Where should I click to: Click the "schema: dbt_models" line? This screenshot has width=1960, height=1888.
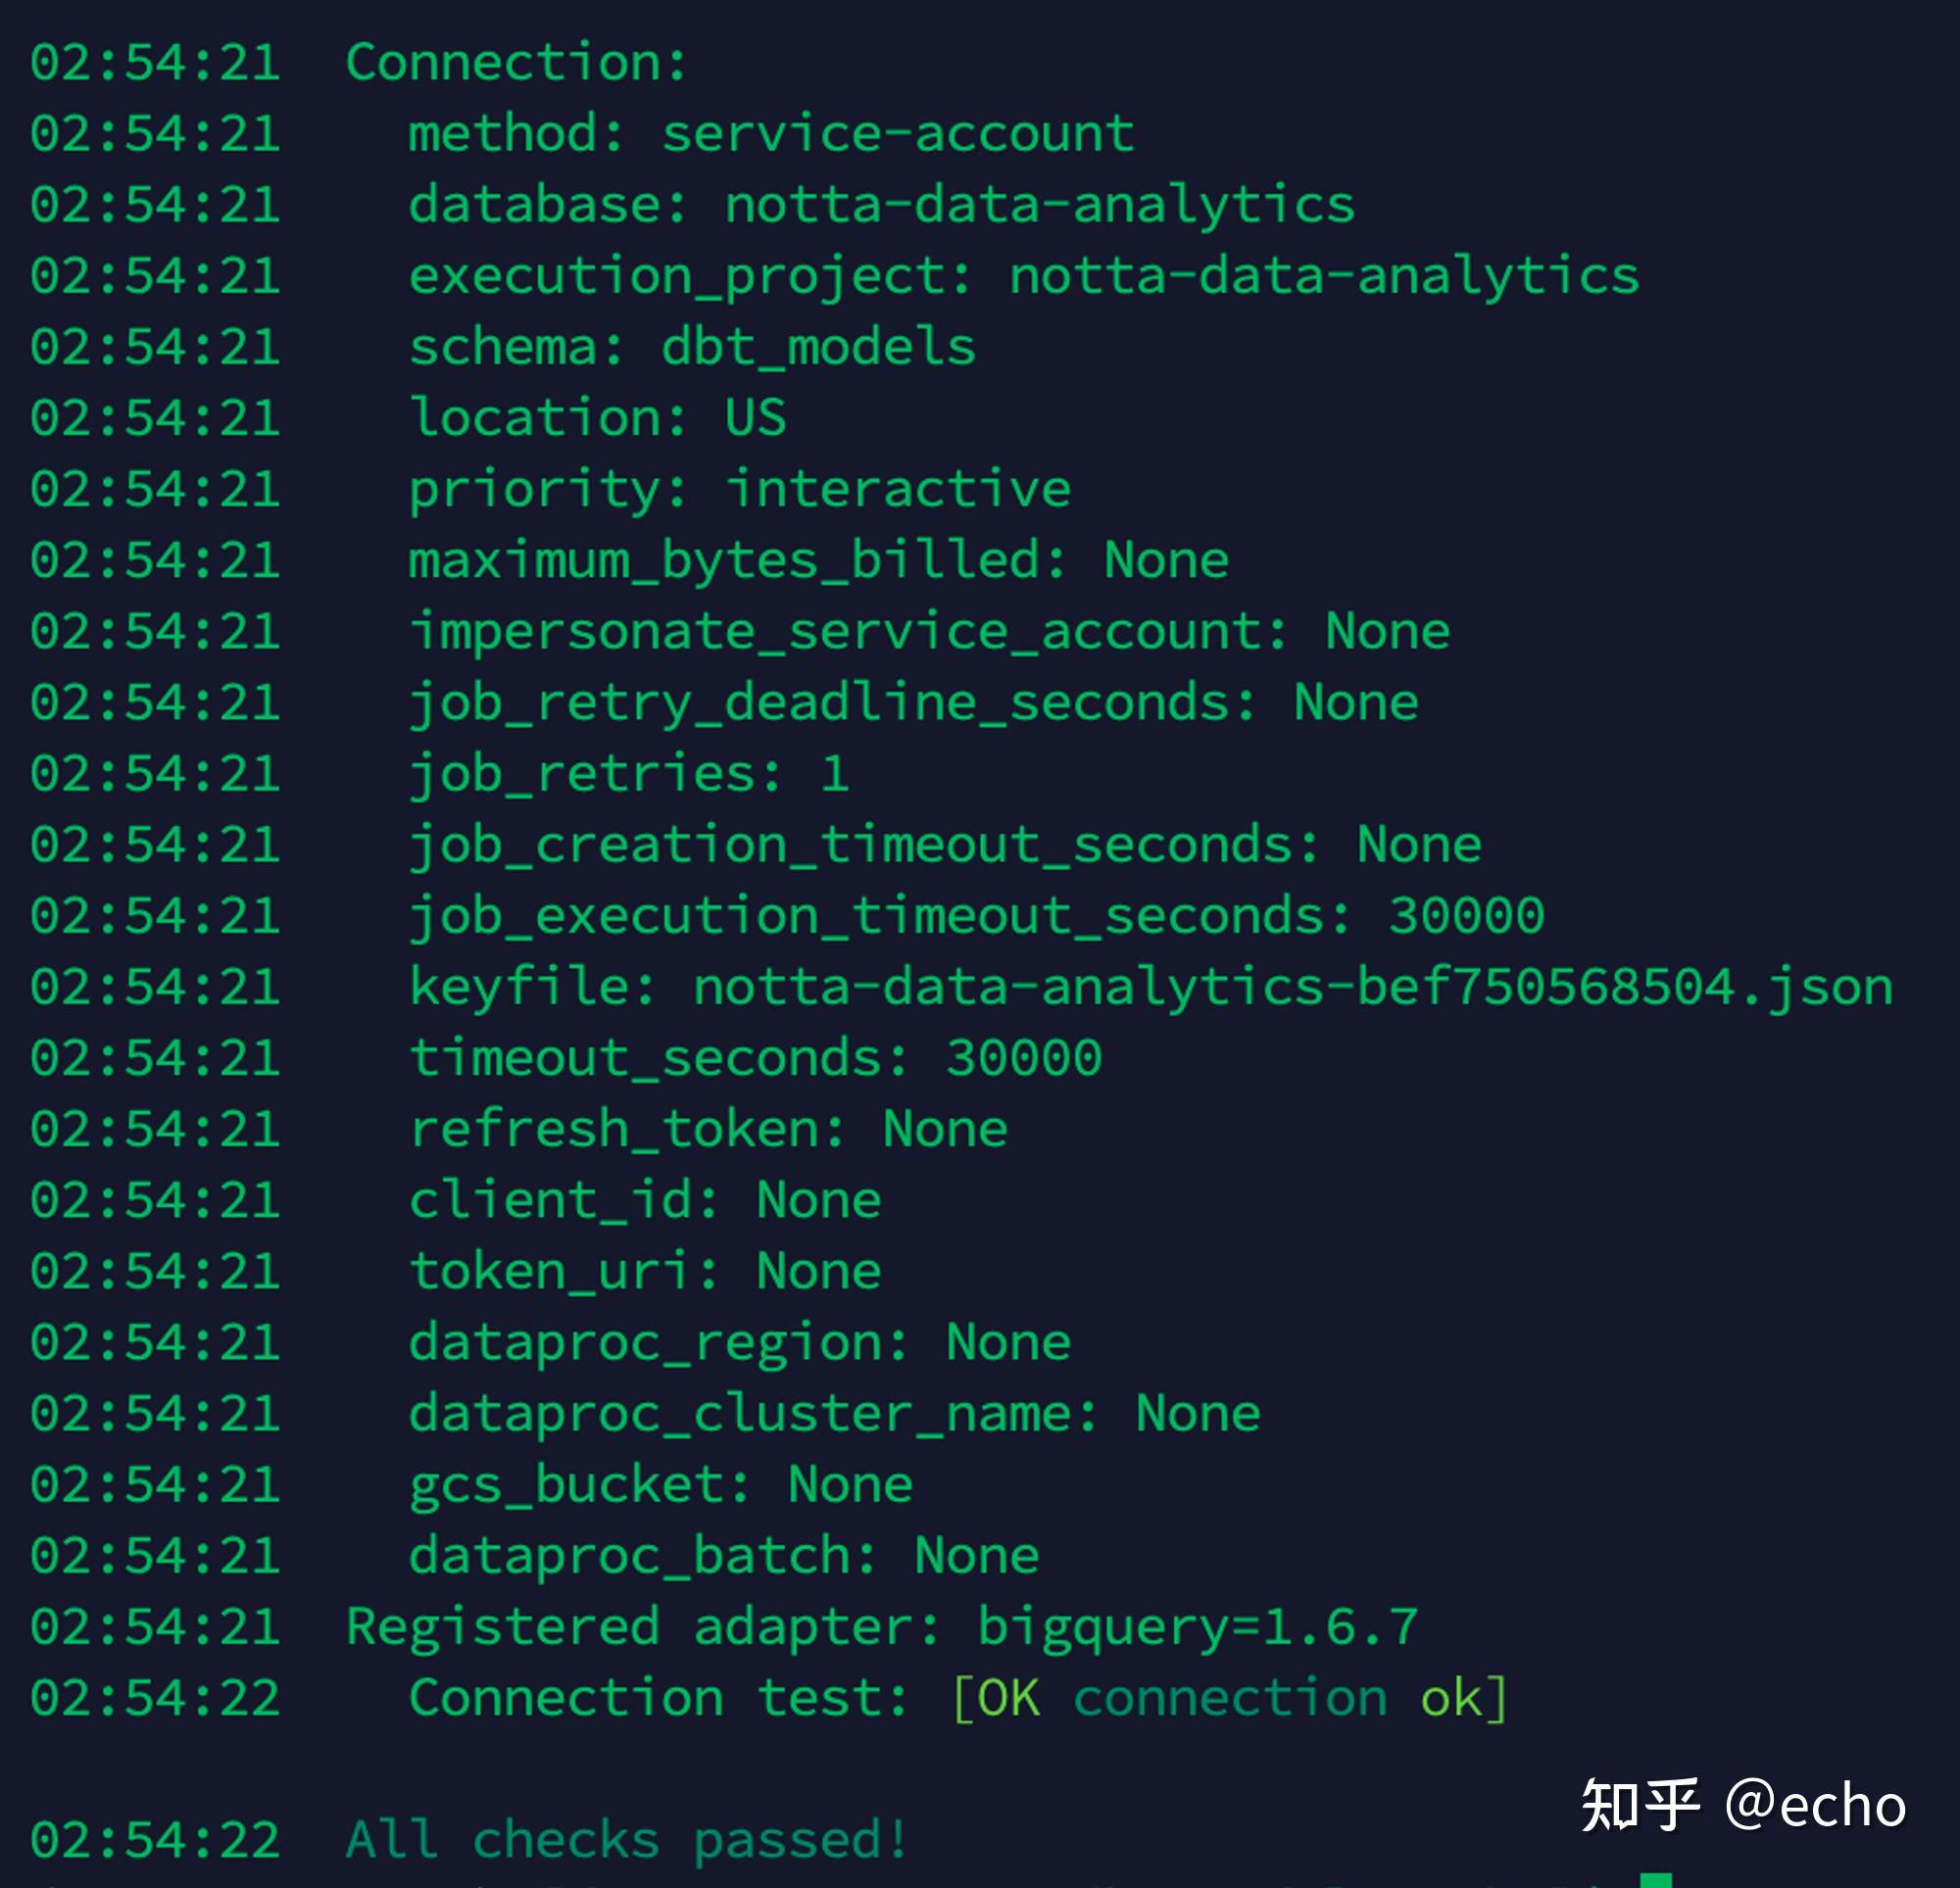coord(692,347)
